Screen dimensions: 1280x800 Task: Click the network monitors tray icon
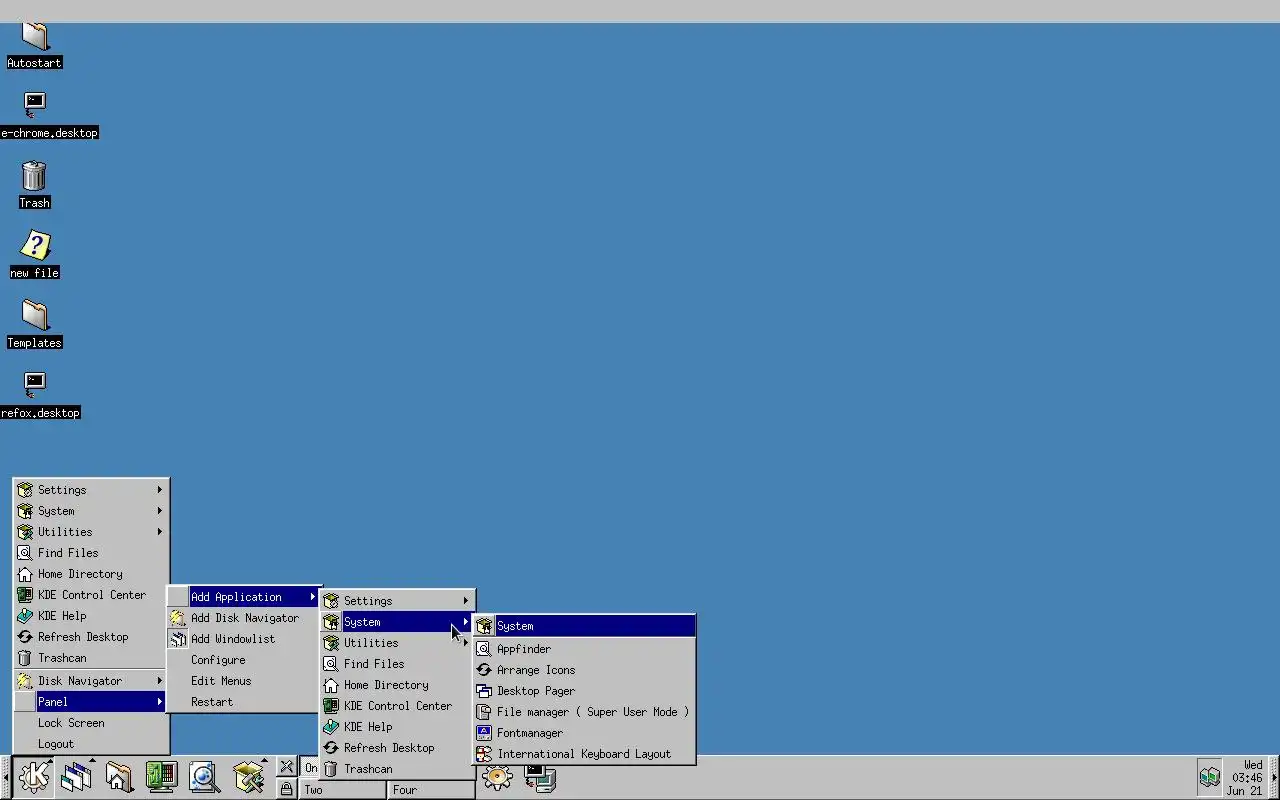coord(1210,777)
